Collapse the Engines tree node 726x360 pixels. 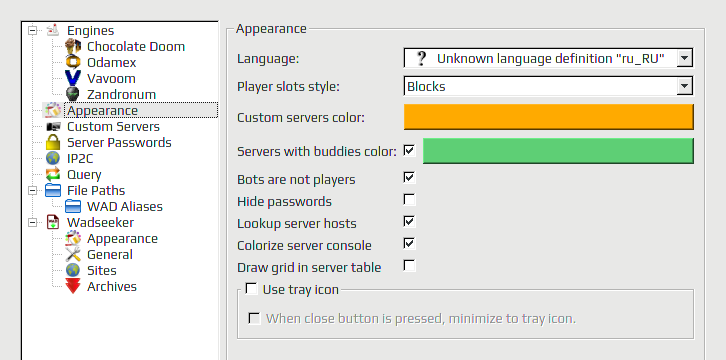click(x=32, y=31)
